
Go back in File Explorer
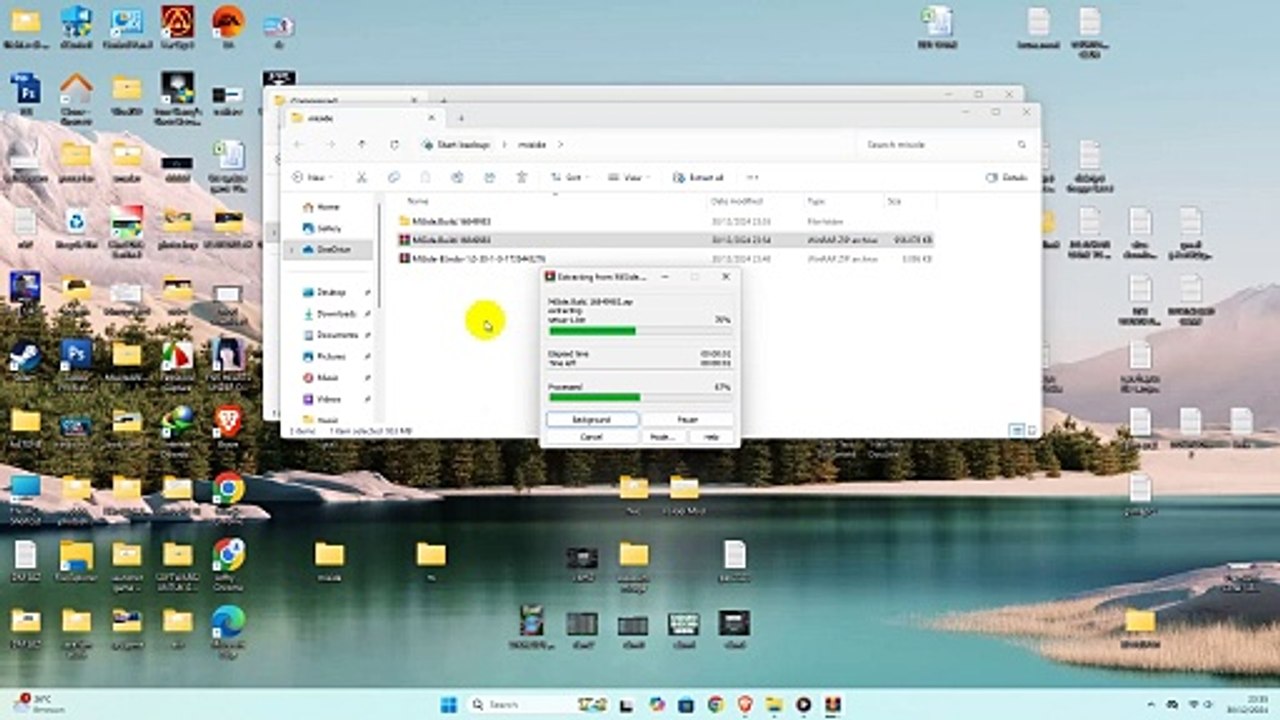pos(298,145)
